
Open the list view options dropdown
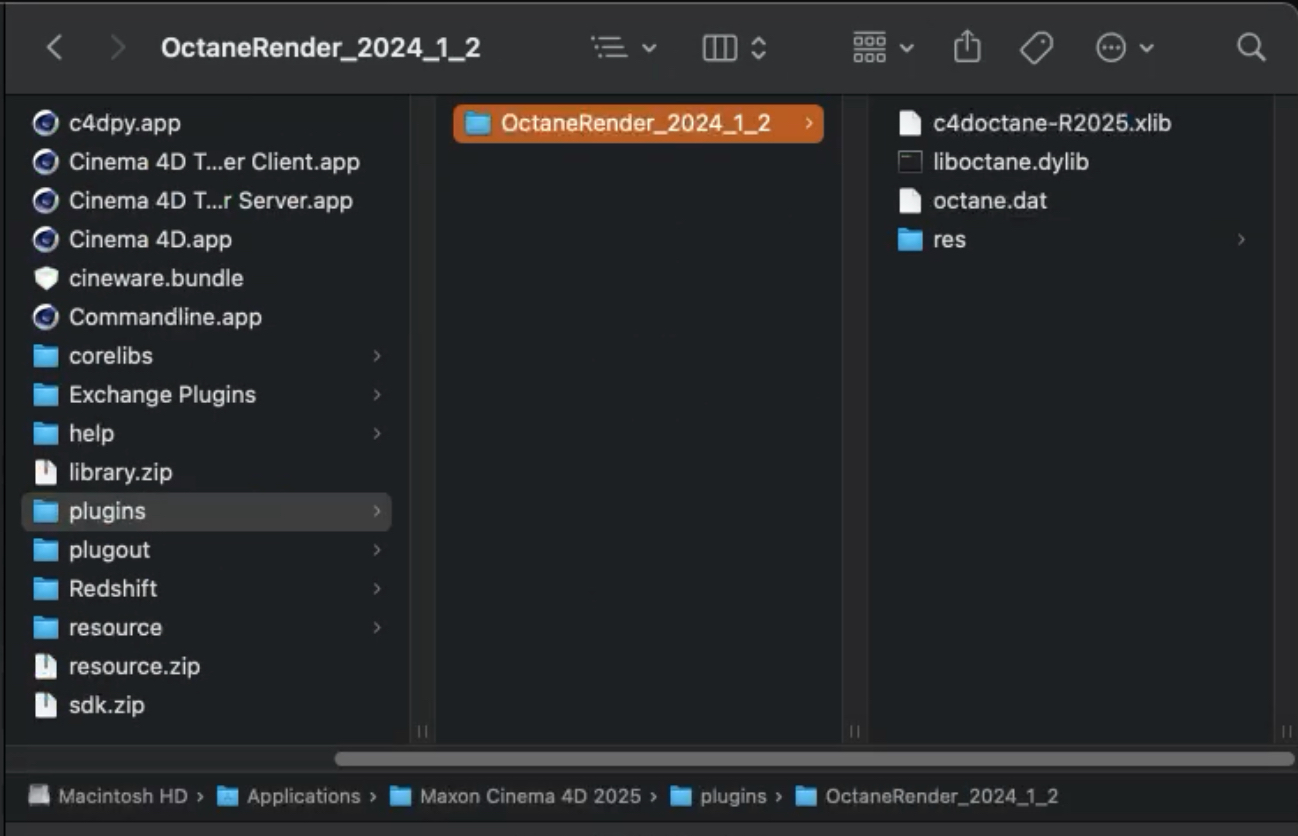click(x=623, y=47)
